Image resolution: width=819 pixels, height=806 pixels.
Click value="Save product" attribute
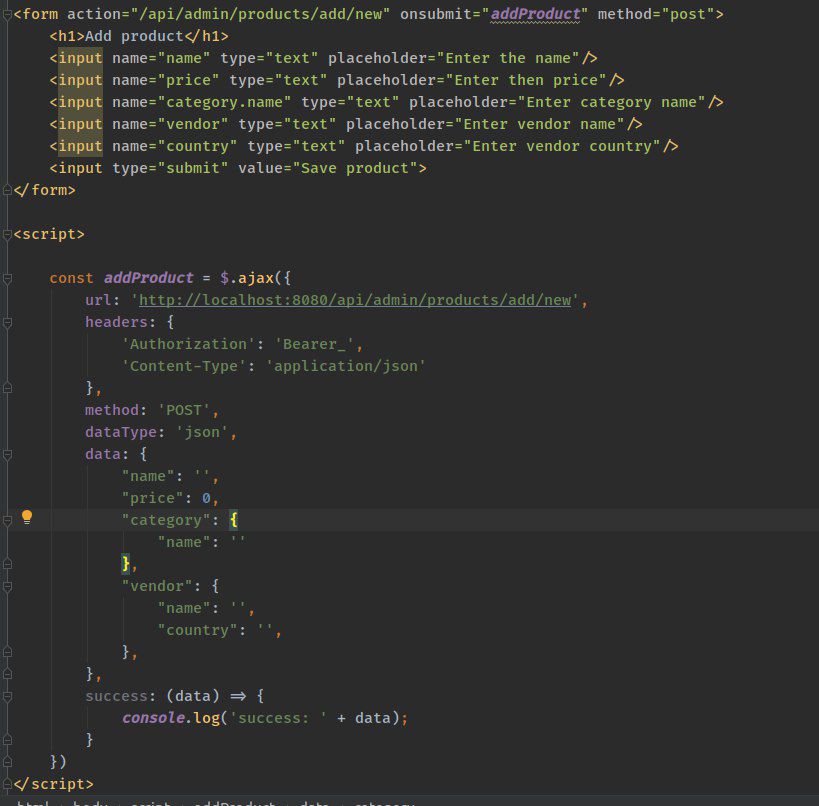[x=328, y=168]
